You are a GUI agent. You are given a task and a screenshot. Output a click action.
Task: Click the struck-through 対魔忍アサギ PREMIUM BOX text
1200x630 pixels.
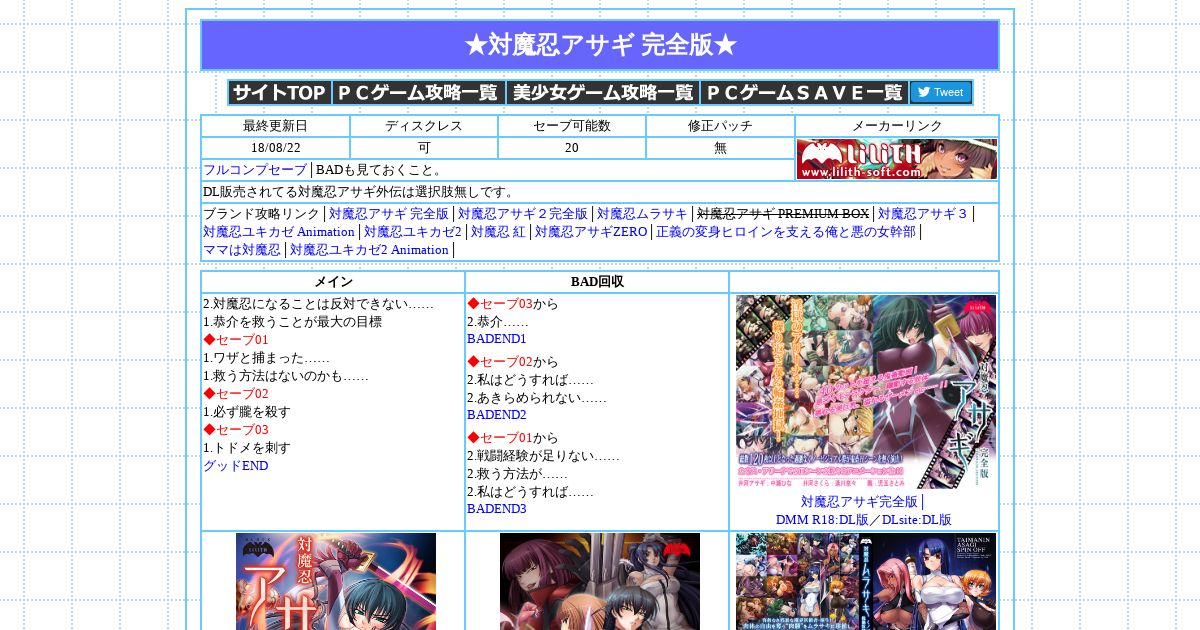(783, 214)
